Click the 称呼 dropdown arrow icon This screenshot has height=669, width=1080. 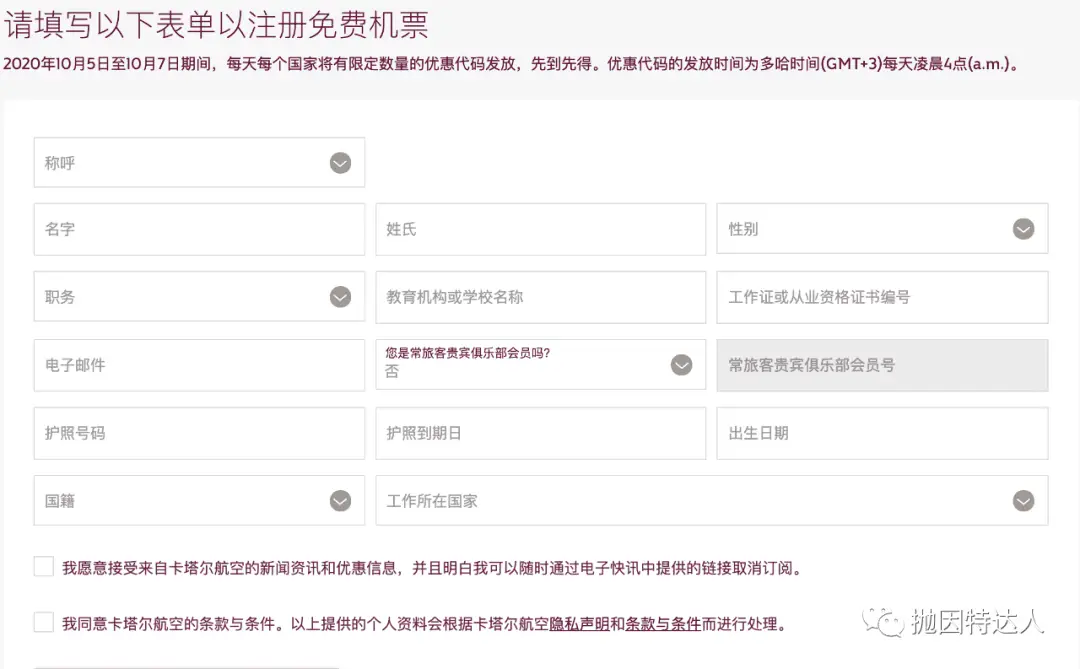click(341, 163)
